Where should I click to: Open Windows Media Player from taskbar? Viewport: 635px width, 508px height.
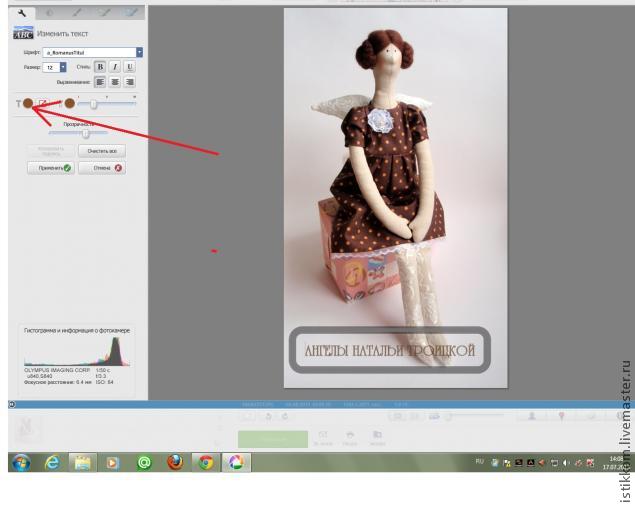[x=113, y=462]
